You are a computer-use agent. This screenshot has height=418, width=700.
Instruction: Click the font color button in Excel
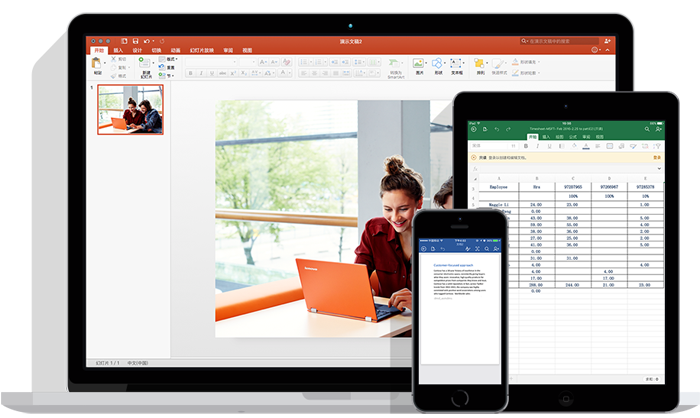[x=586, y=145]
